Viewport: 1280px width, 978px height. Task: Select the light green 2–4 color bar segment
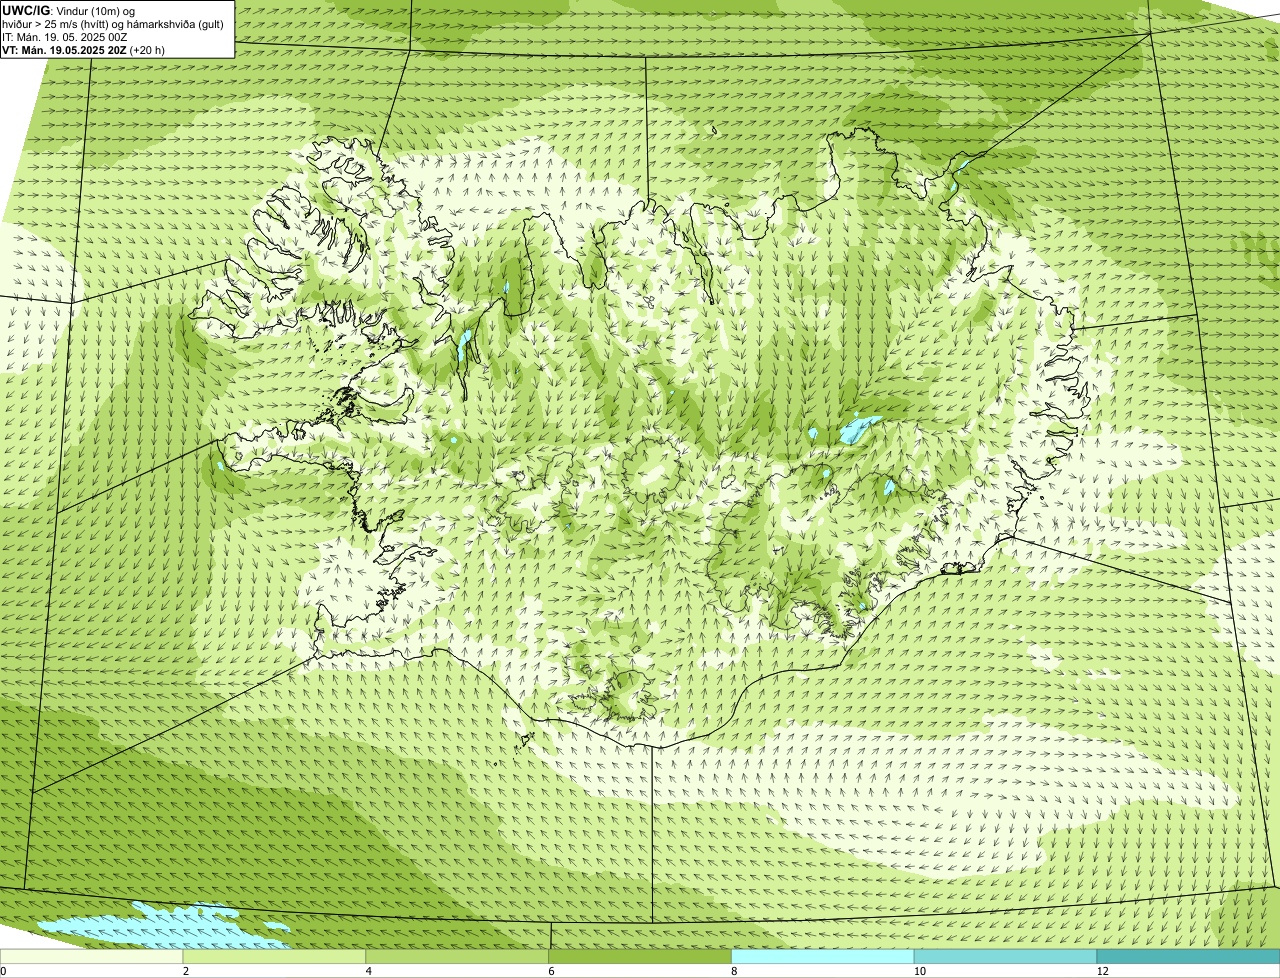coord(275,956)
